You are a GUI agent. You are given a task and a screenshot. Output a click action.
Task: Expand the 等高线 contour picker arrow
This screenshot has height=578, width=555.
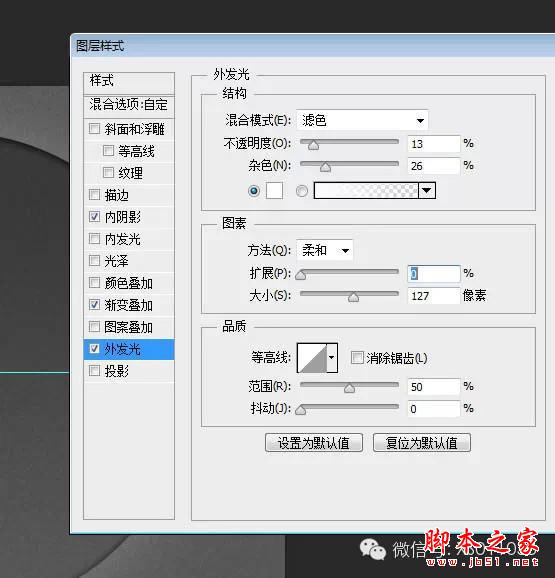pos(332,358)
